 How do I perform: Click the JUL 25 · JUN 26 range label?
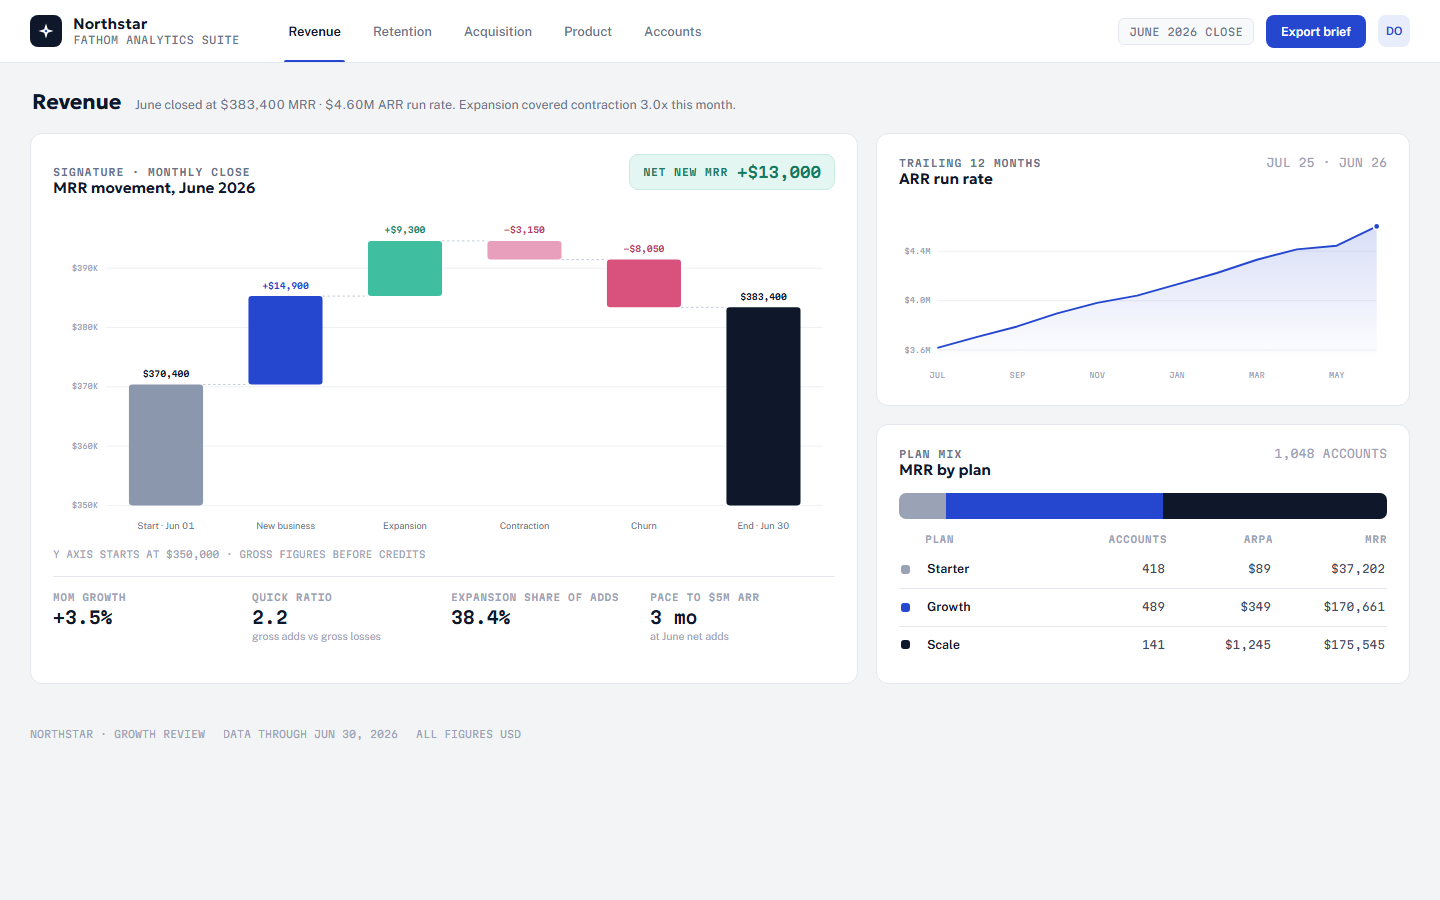pyautogui.click(x=1326, y=163)
